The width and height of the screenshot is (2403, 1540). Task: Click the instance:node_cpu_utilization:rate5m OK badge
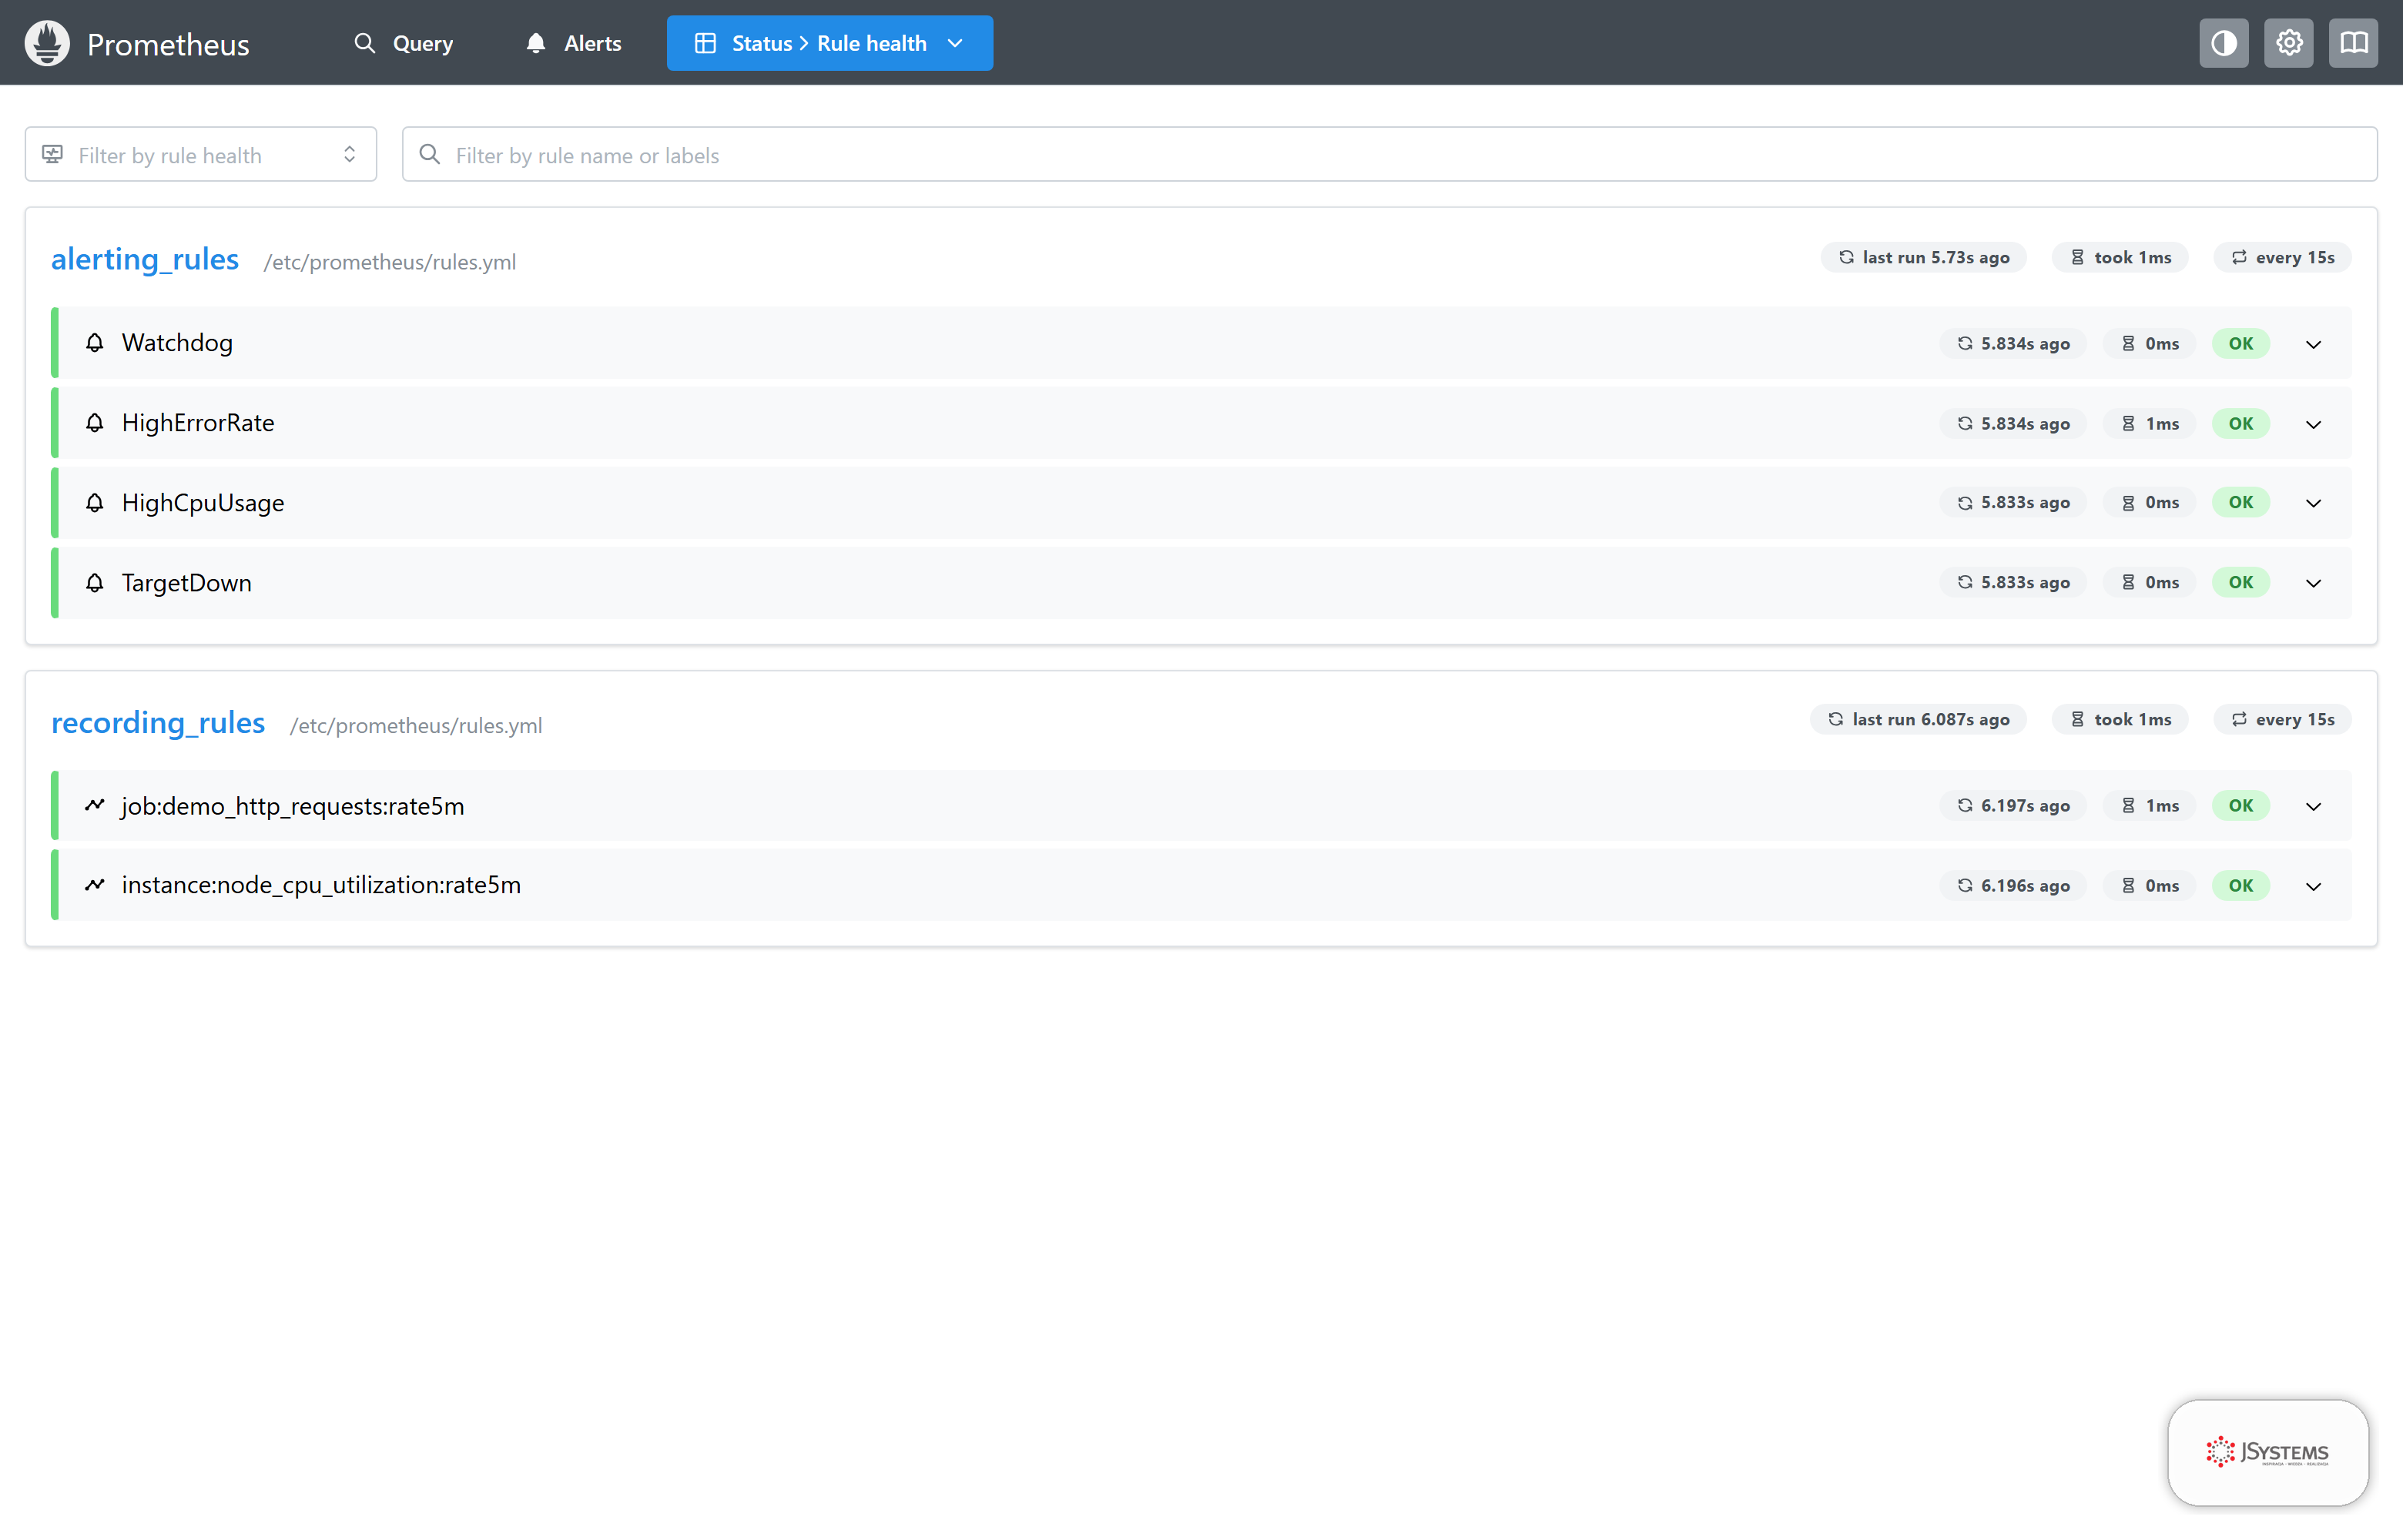(2241, 885)
